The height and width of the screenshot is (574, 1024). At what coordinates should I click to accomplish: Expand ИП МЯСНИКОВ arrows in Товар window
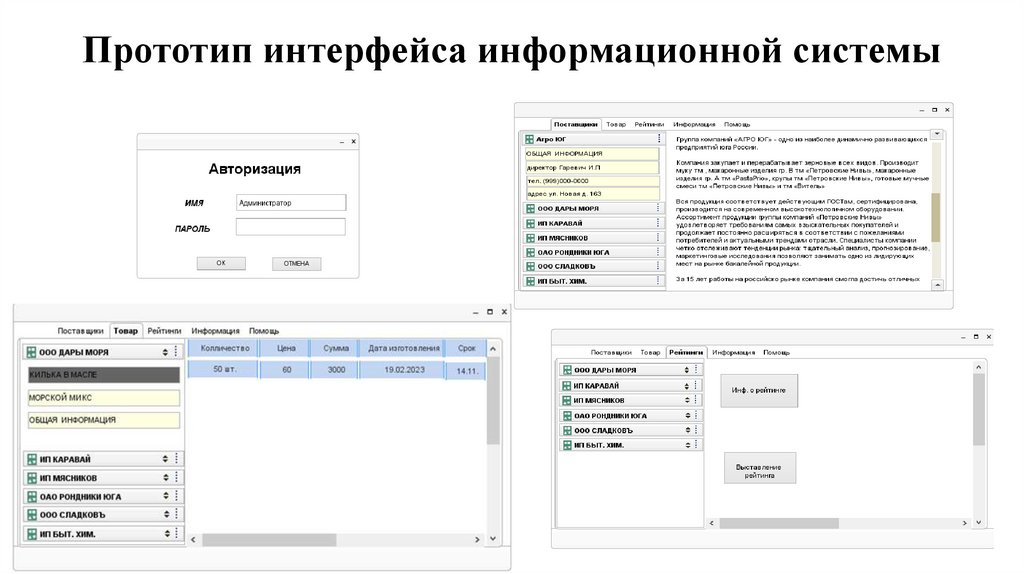[166, 478]
